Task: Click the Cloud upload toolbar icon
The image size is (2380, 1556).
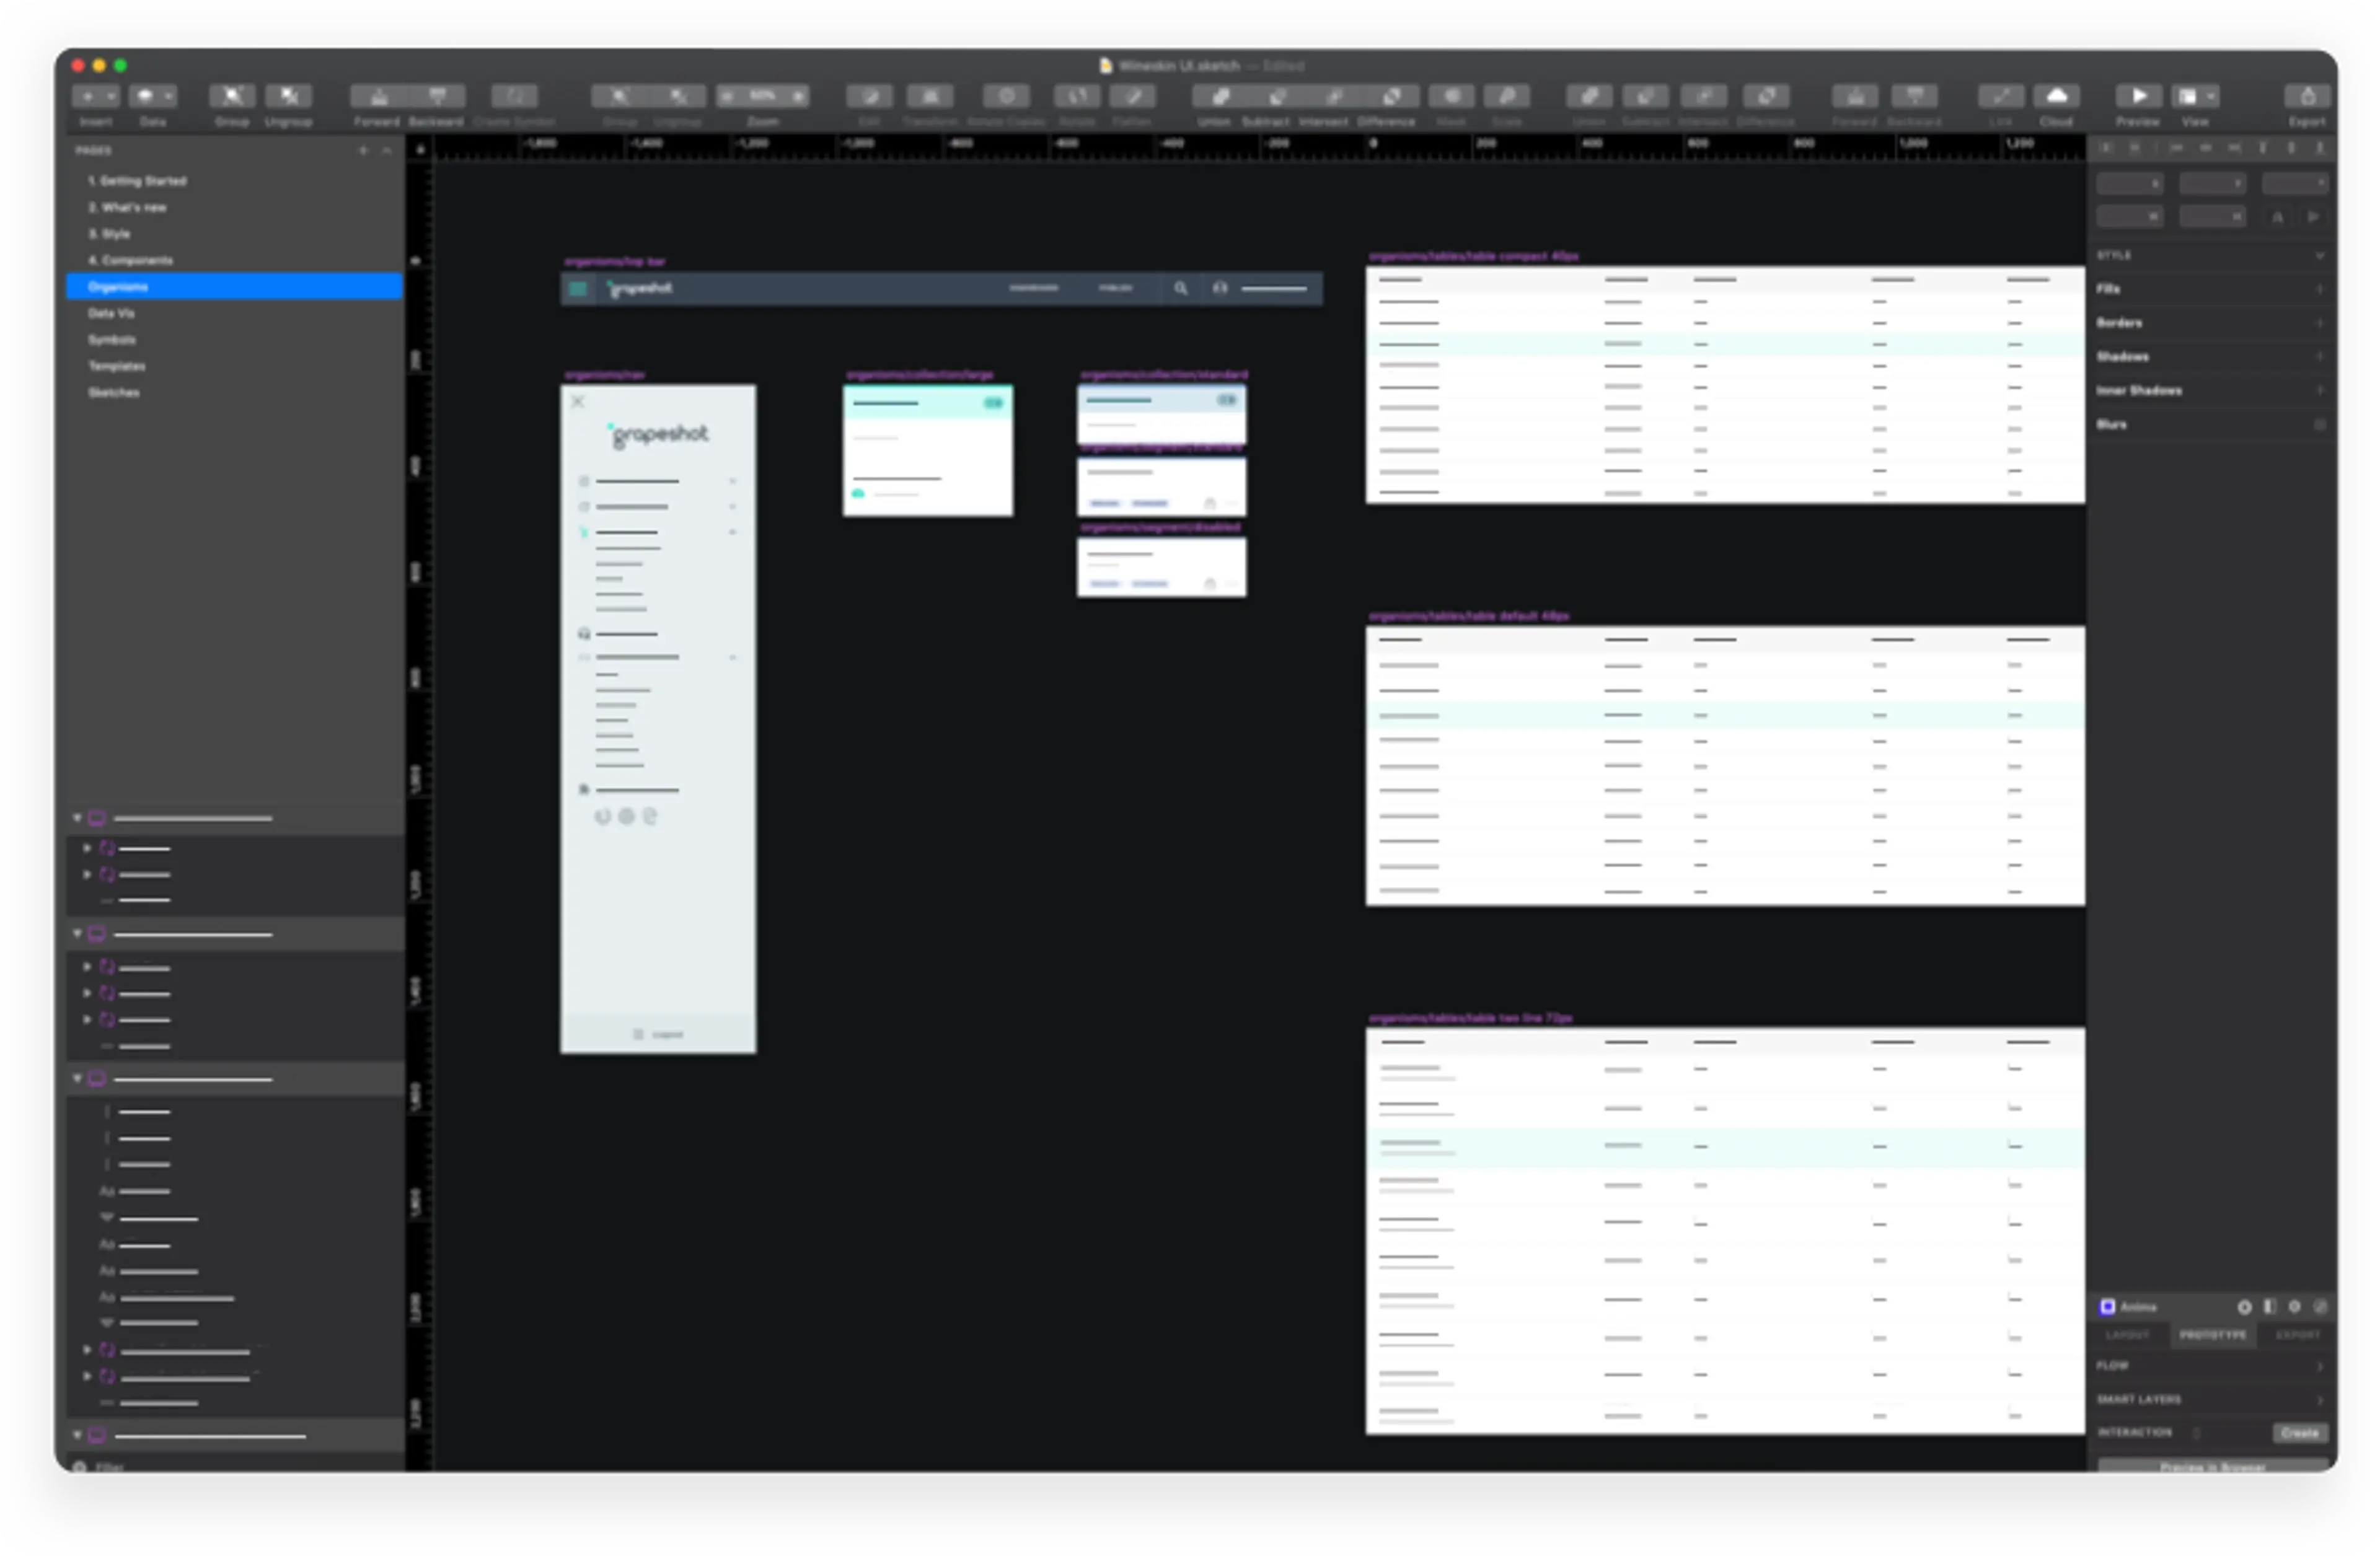Action: 2056,96
